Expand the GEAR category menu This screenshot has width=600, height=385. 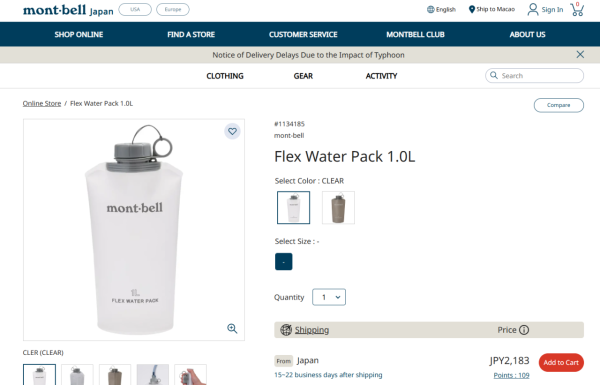tap(303, 76)
